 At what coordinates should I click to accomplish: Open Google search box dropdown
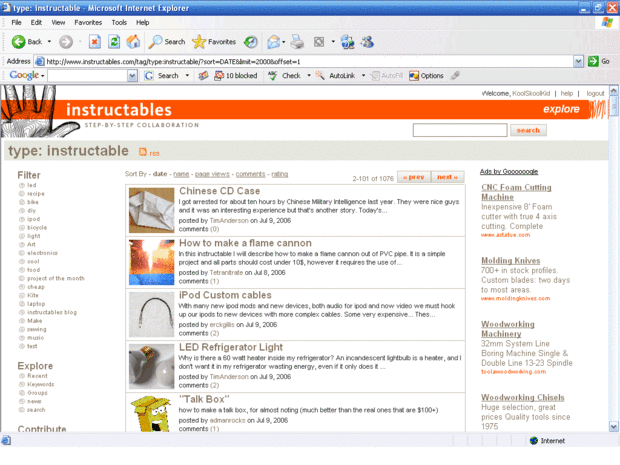click(x=132, y=76)
